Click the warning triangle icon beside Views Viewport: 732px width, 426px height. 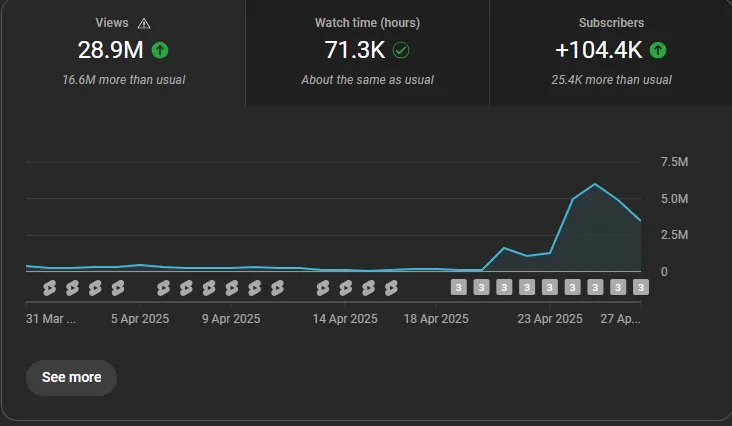coord(144,23)
